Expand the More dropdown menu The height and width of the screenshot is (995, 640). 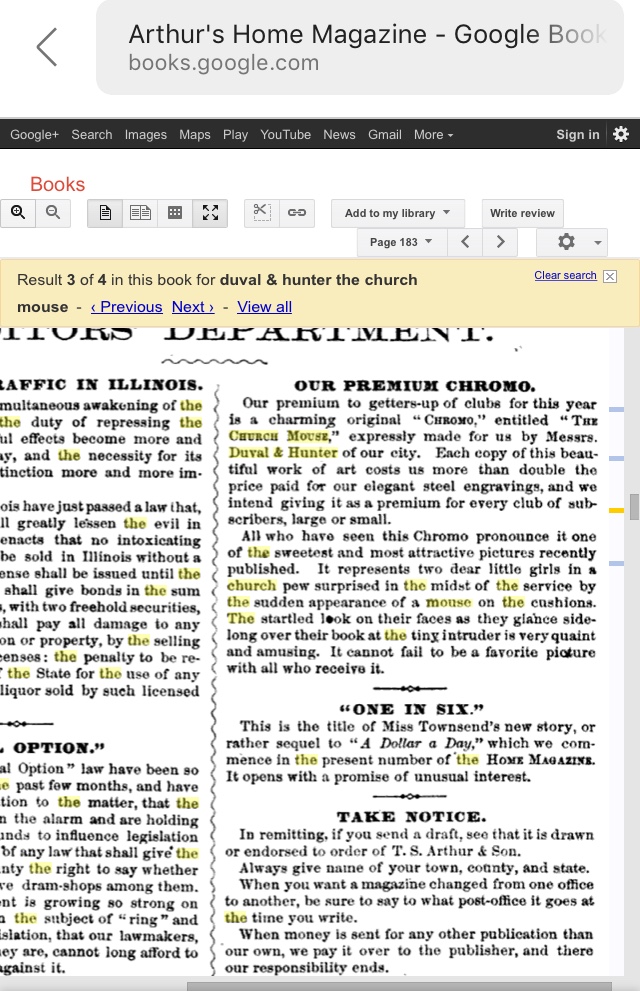[x=433, y=135]
